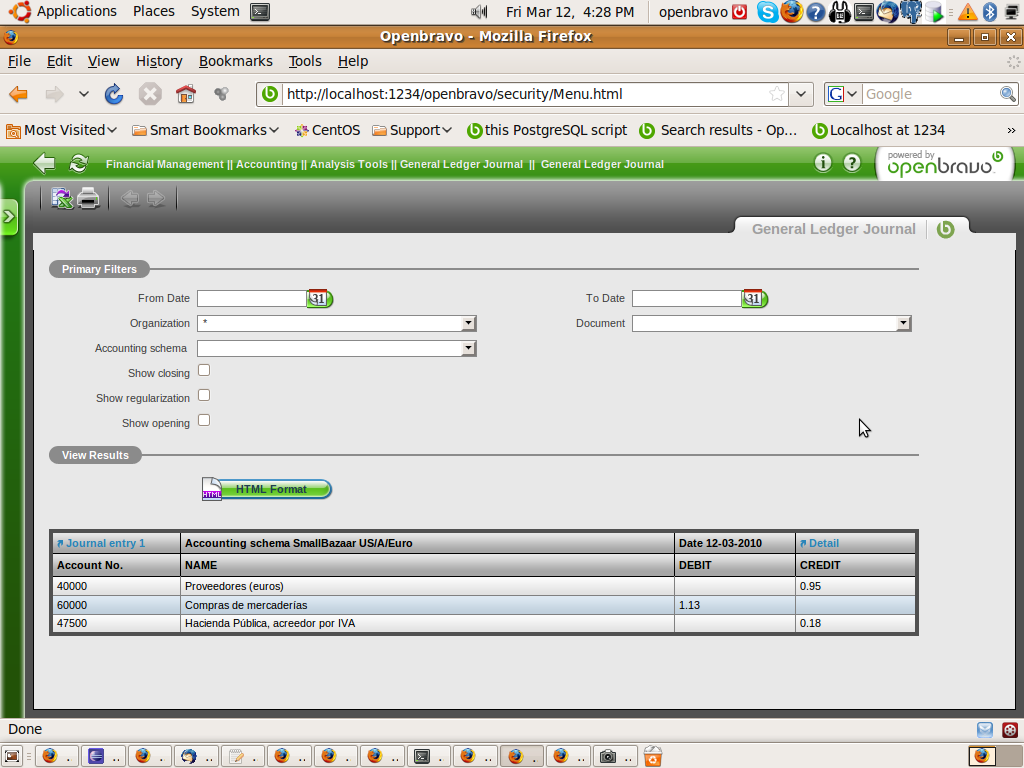This screenshot has width=1024, height=768.
Task: Open the CentOS bookmark
Action: point(328,130)
